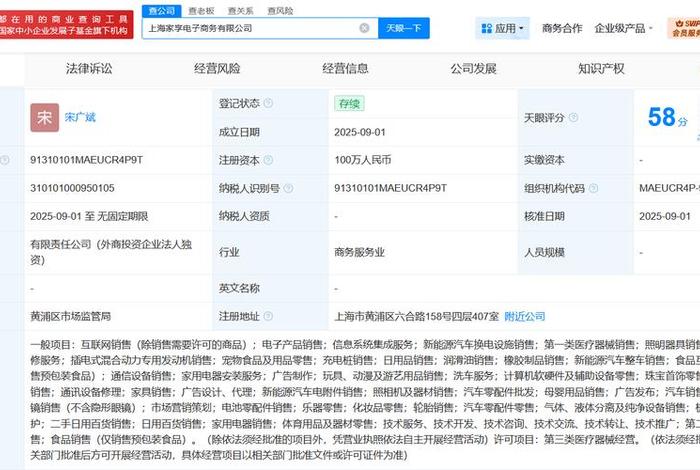Select the credit code 91310101MAEUCR4P9T in first column
This screenshot has width=700, height=470.
(x=87, y=160)
